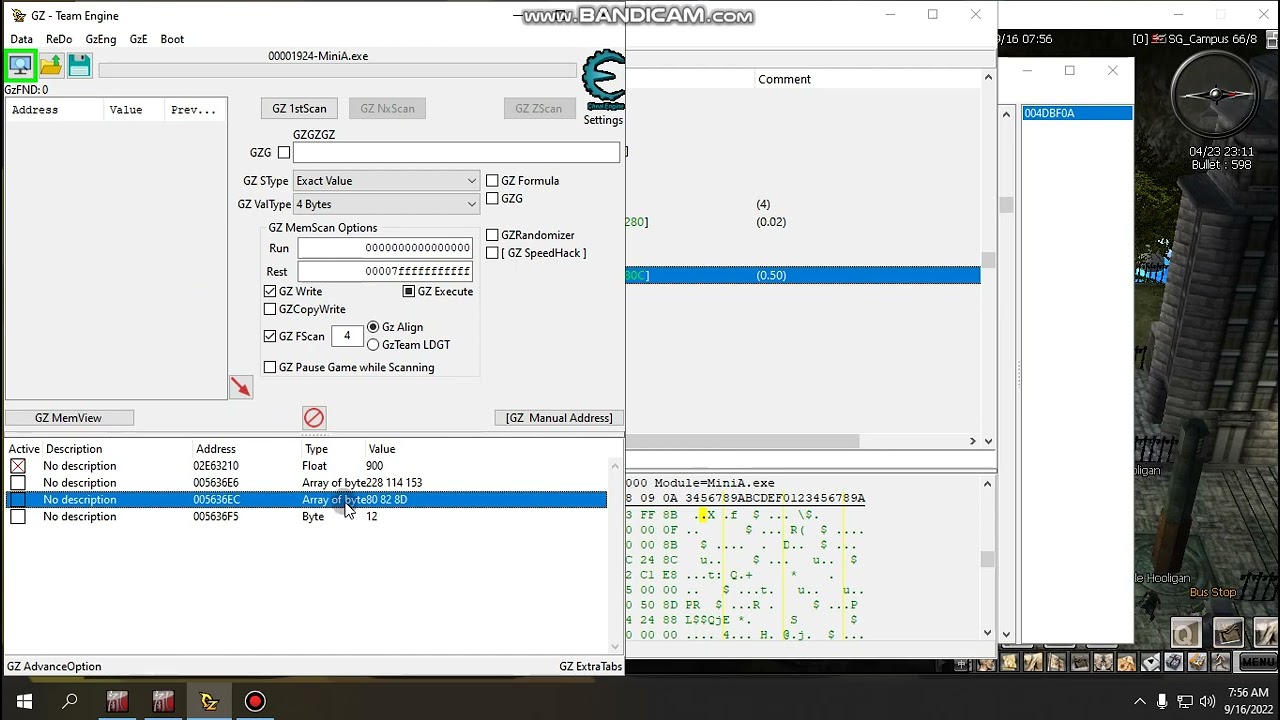Select the GzTeam LDGT radio button
Image resolution: width=1280 pixels, height=720 pixels.
373,345
